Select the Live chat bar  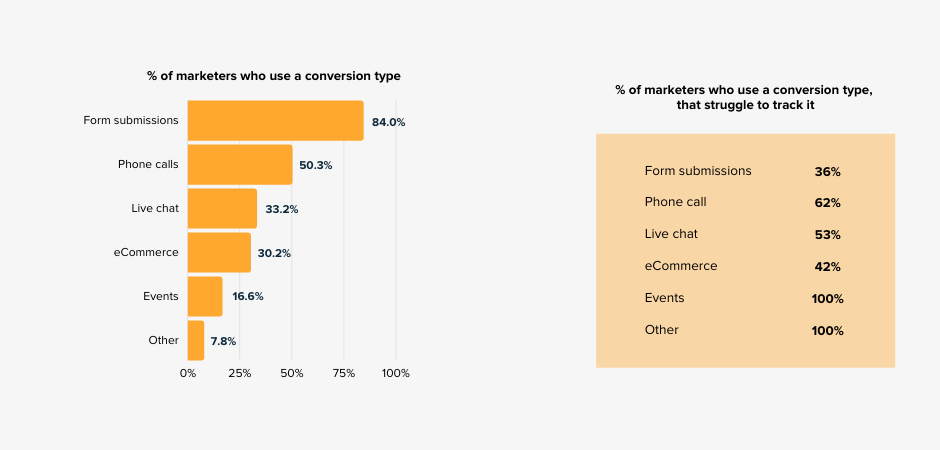click(x=222, y=209)
